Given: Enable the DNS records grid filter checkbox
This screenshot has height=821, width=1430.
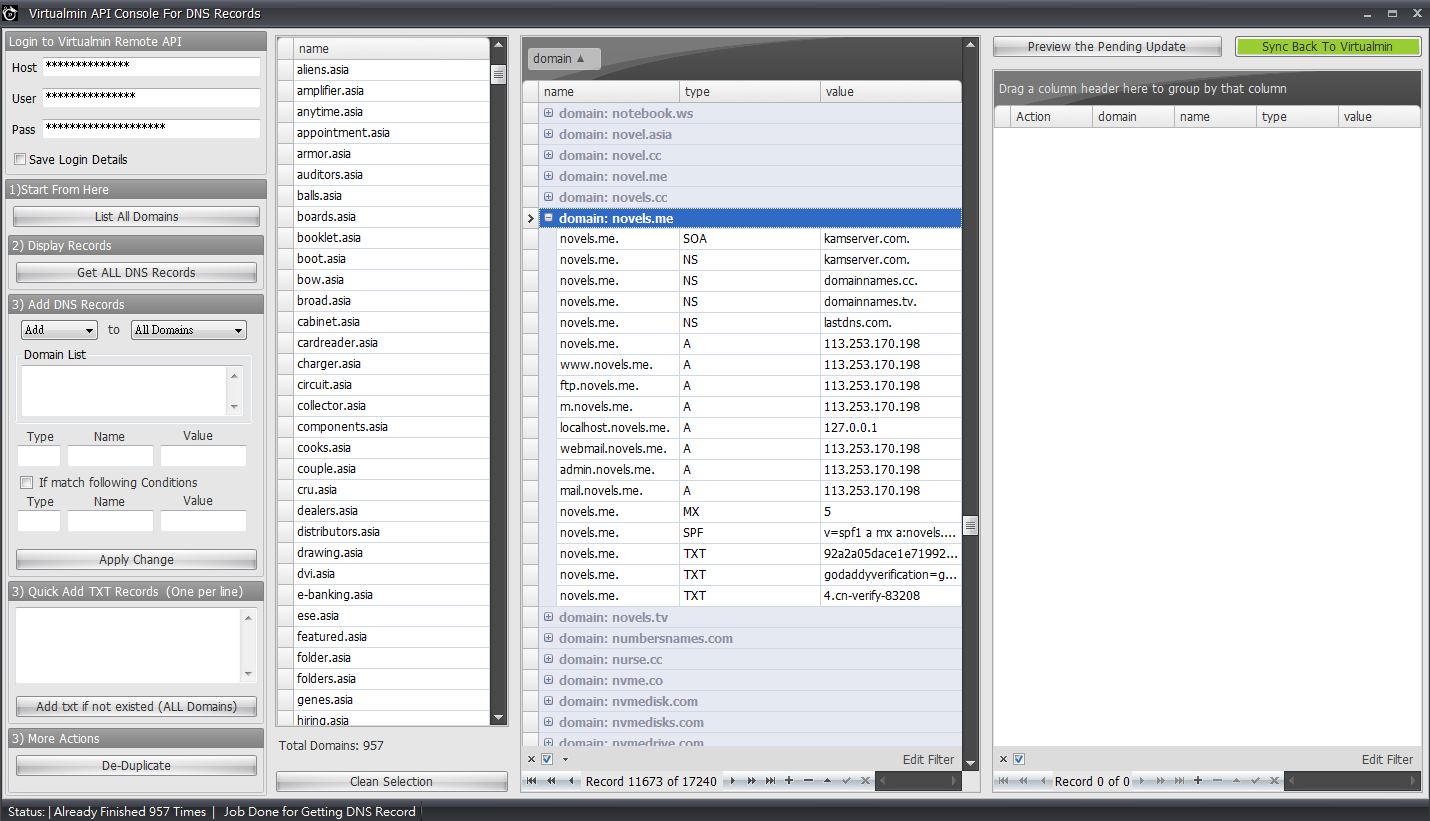Looking at the screenshot, I should click(x=547, y=759).
